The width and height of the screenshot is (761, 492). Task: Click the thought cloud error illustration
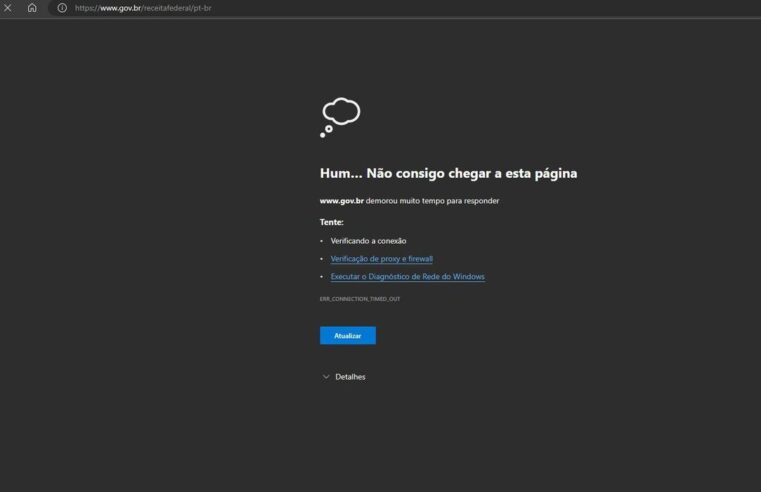(x=340, y=117)
